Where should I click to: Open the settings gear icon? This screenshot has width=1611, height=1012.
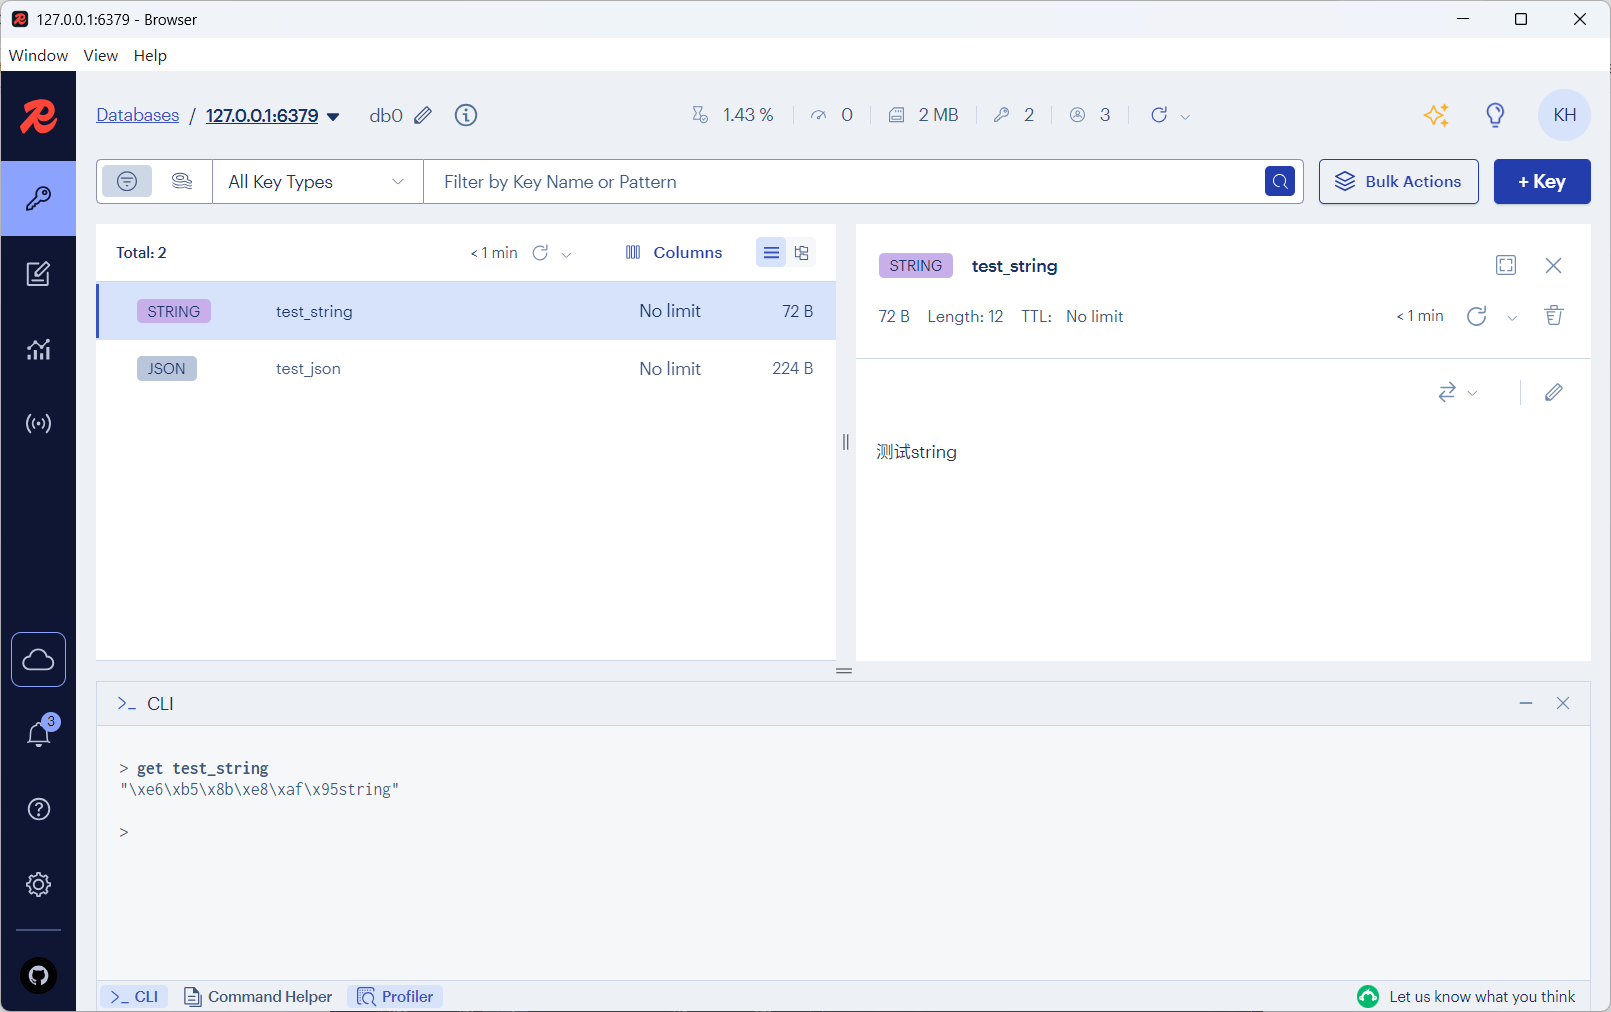click(x=38, y=884)
